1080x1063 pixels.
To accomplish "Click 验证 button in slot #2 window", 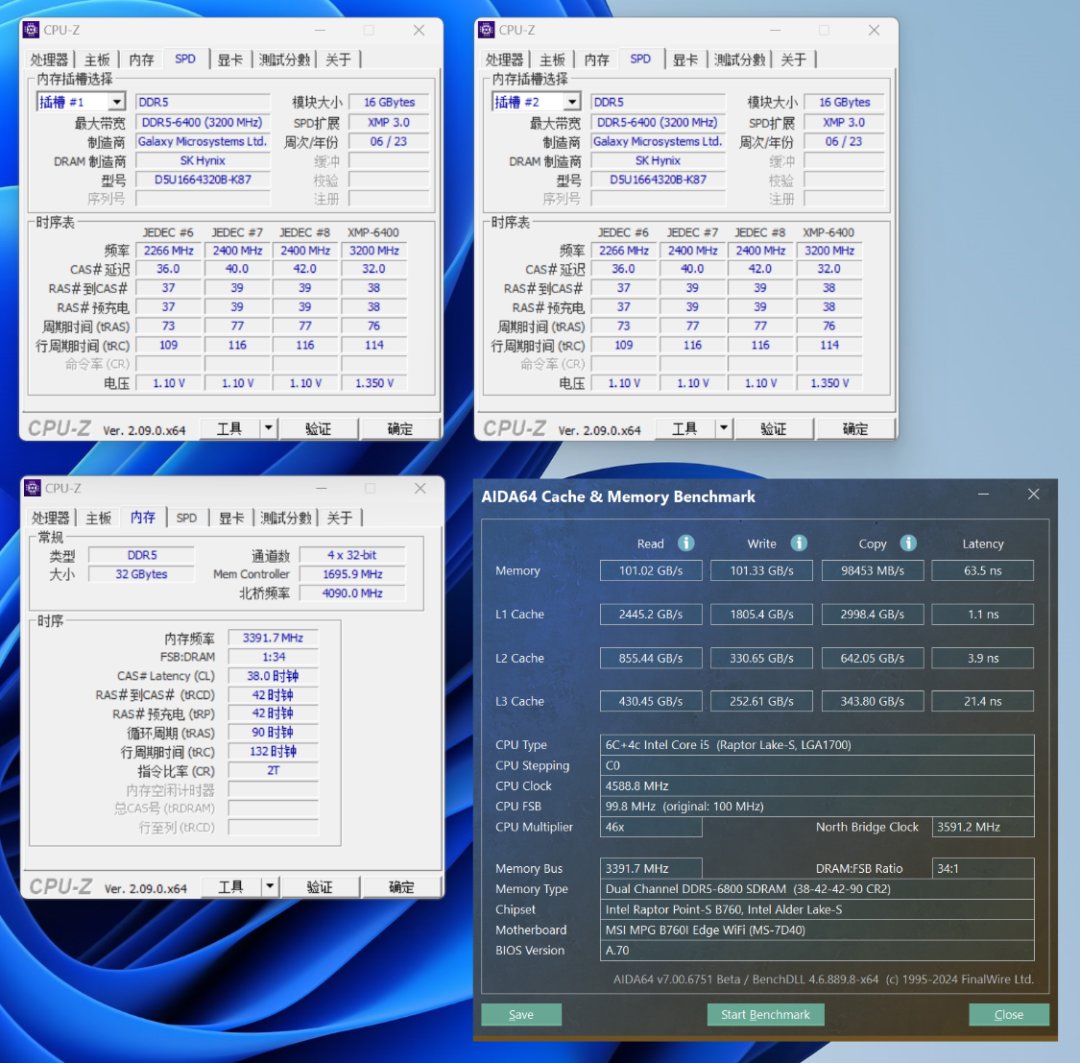I will pos(773,429).
